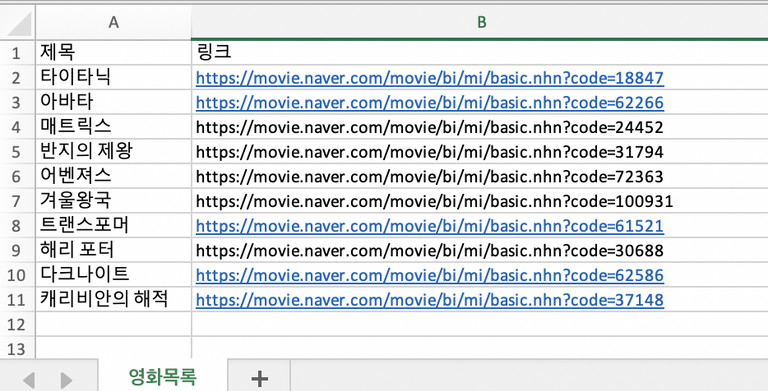Click the previous sheet navigation arrow

pos(29,380)
